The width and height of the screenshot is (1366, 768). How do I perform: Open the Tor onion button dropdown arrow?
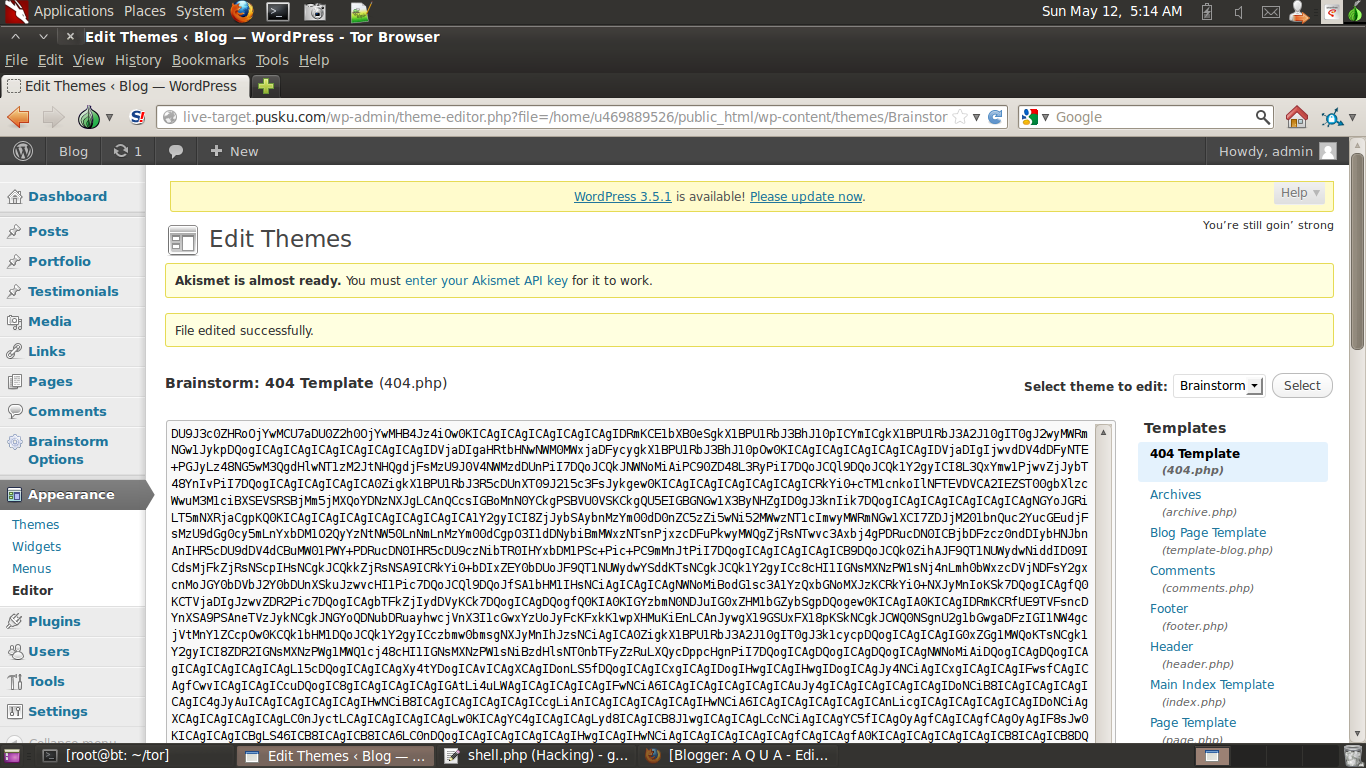coord(109,118)
